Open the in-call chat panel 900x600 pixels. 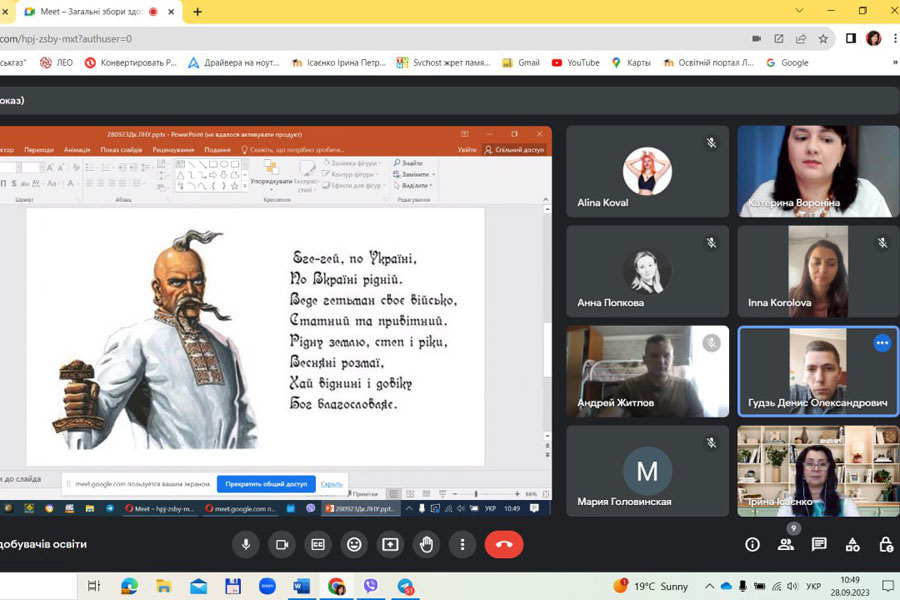[819, 544]
